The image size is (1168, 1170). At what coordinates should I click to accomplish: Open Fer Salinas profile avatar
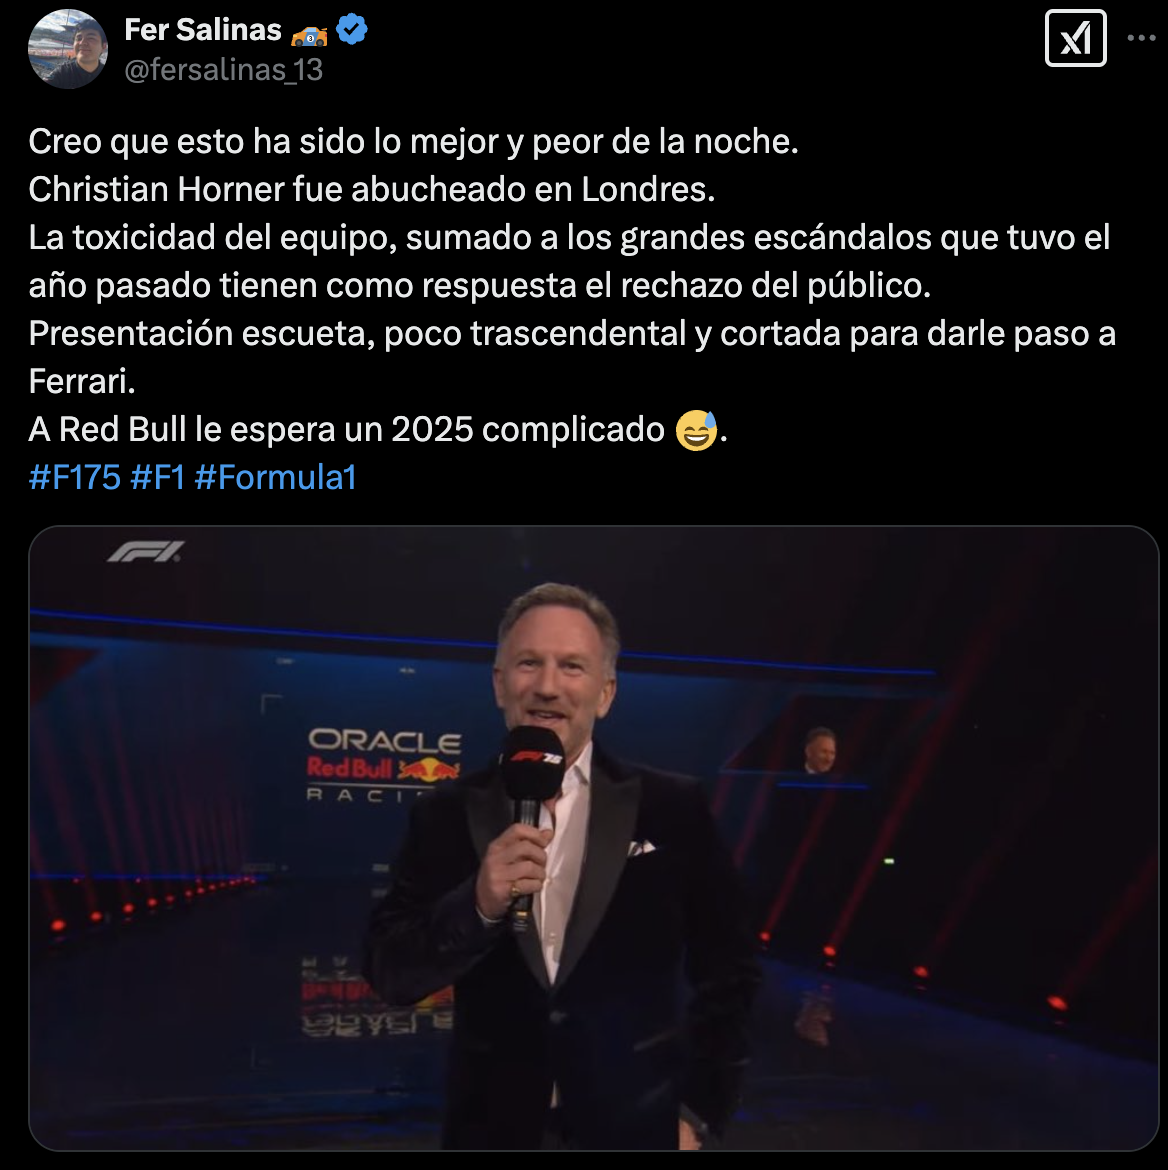point(68,49)
